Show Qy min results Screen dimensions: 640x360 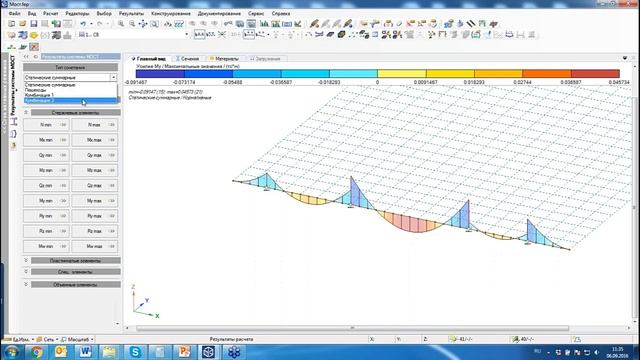46,155
